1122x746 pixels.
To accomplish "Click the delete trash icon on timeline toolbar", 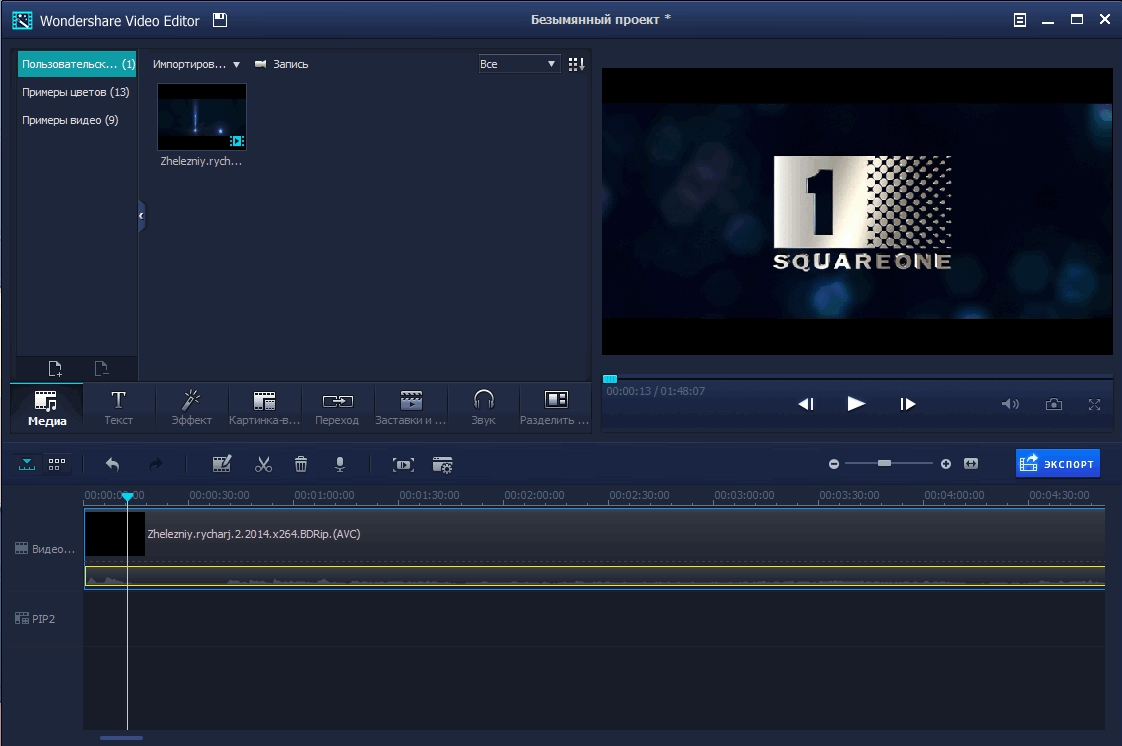I will [x=300, y=463].
